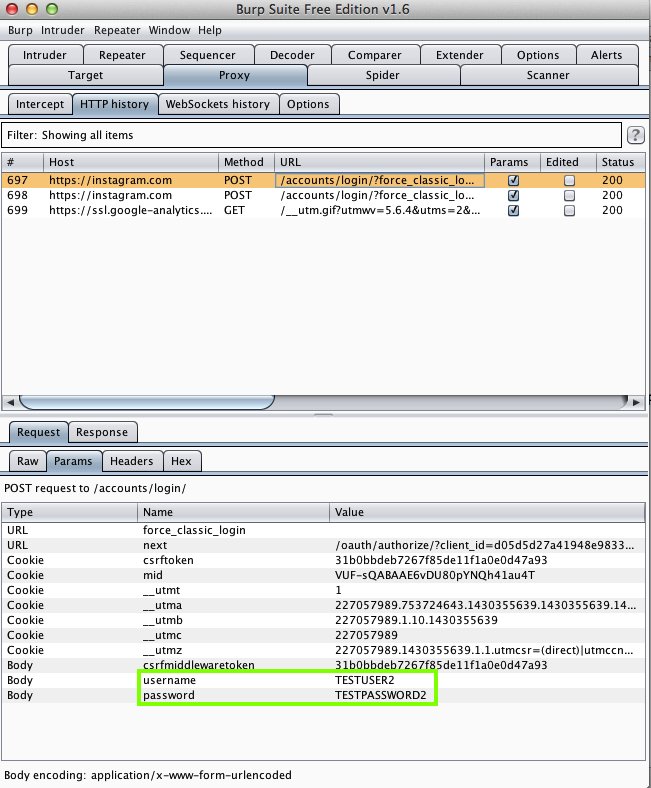Image resolution: width=651 pixels, height=788 pixels.
Task: Toggle Edited checkbox for request 697
Action: 569,180
